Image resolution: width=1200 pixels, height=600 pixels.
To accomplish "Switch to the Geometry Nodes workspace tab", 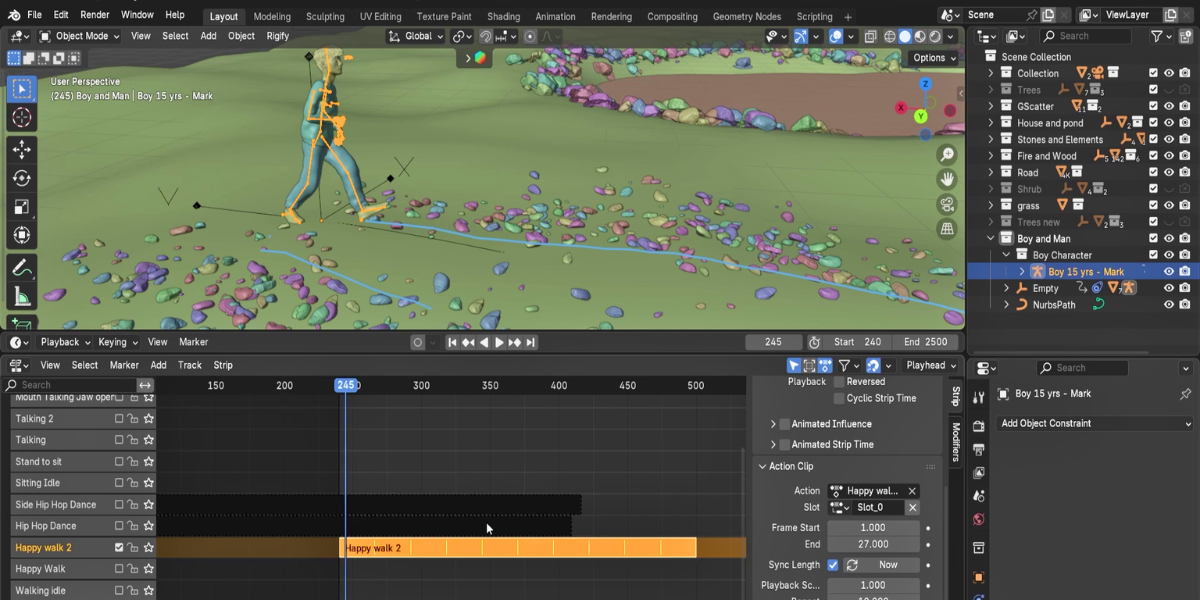I will point(749,16).
